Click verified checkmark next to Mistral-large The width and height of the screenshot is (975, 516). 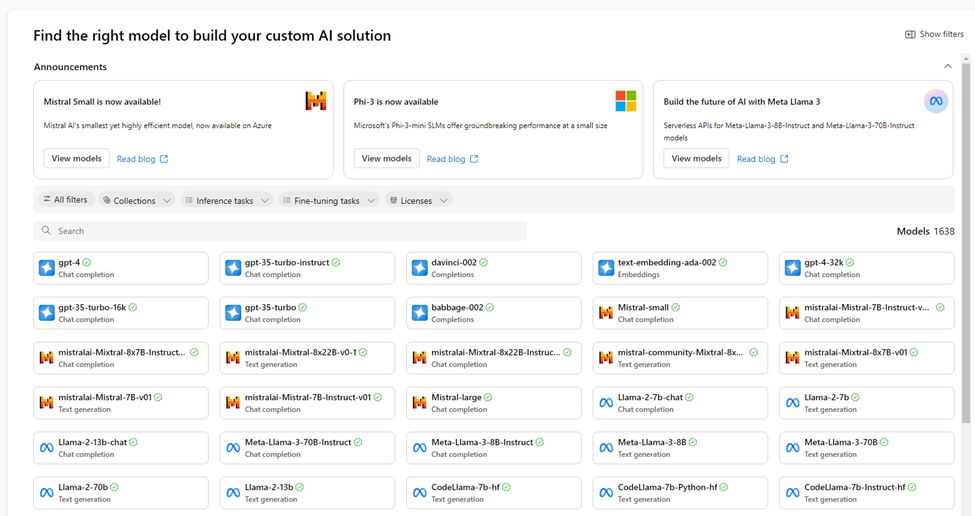pos(488,397)
